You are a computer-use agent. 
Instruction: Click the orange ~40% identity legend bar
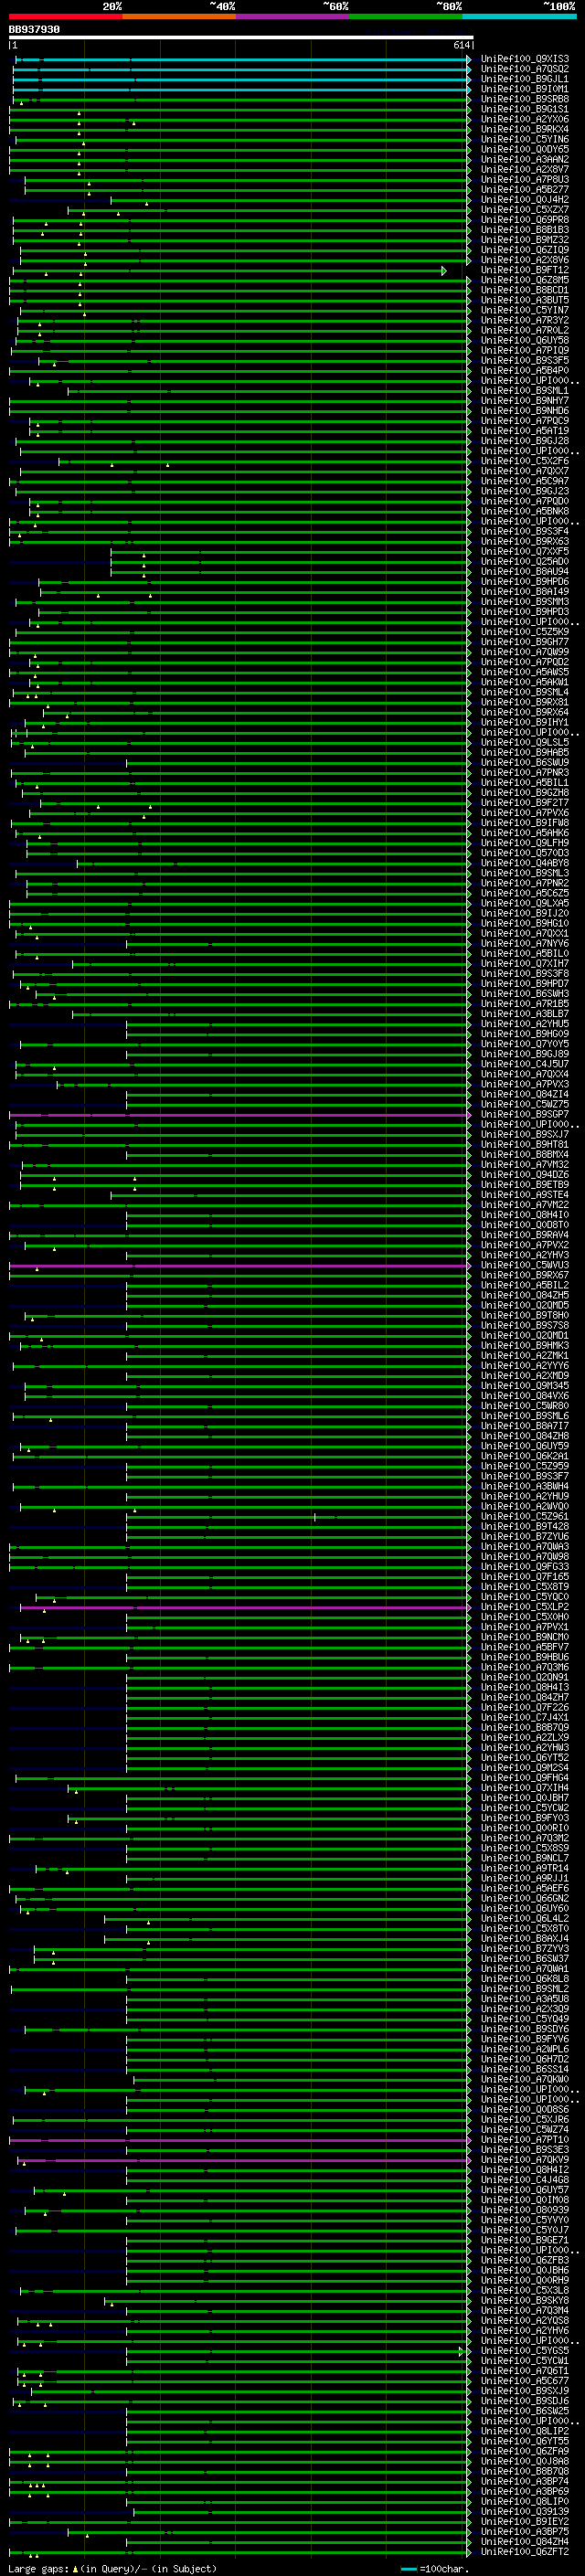point(179,16)
